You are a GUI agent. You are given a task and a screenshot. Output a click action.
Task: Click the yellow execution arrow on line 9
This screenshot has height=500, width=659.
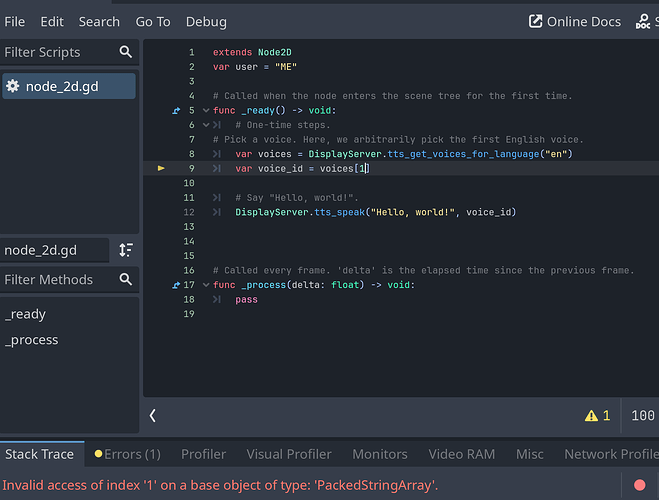[x=161, y=169]
